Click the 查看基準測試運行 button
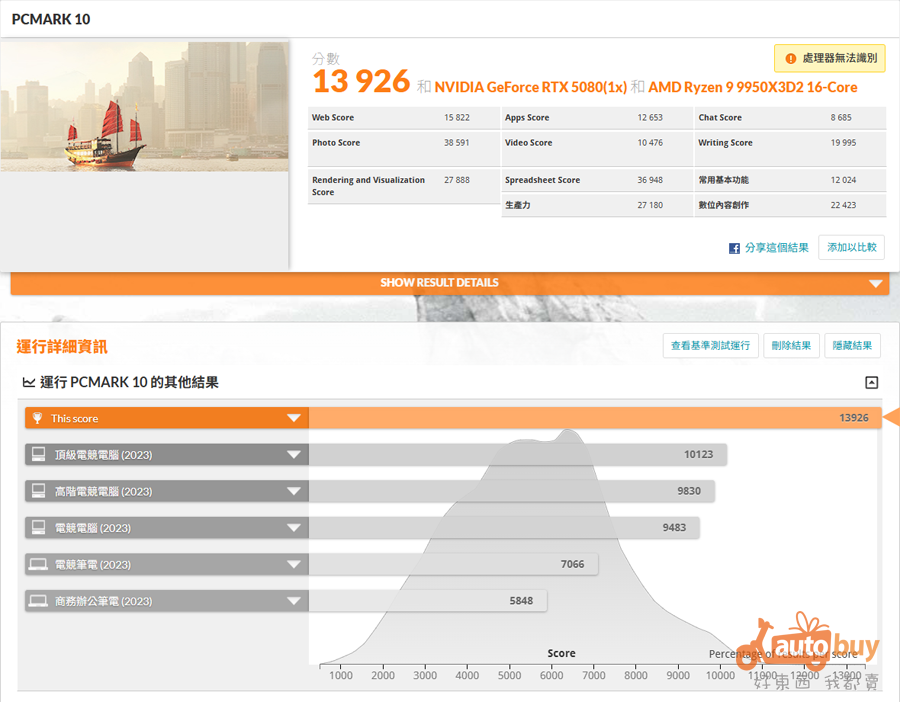 [x=710, y=346]
